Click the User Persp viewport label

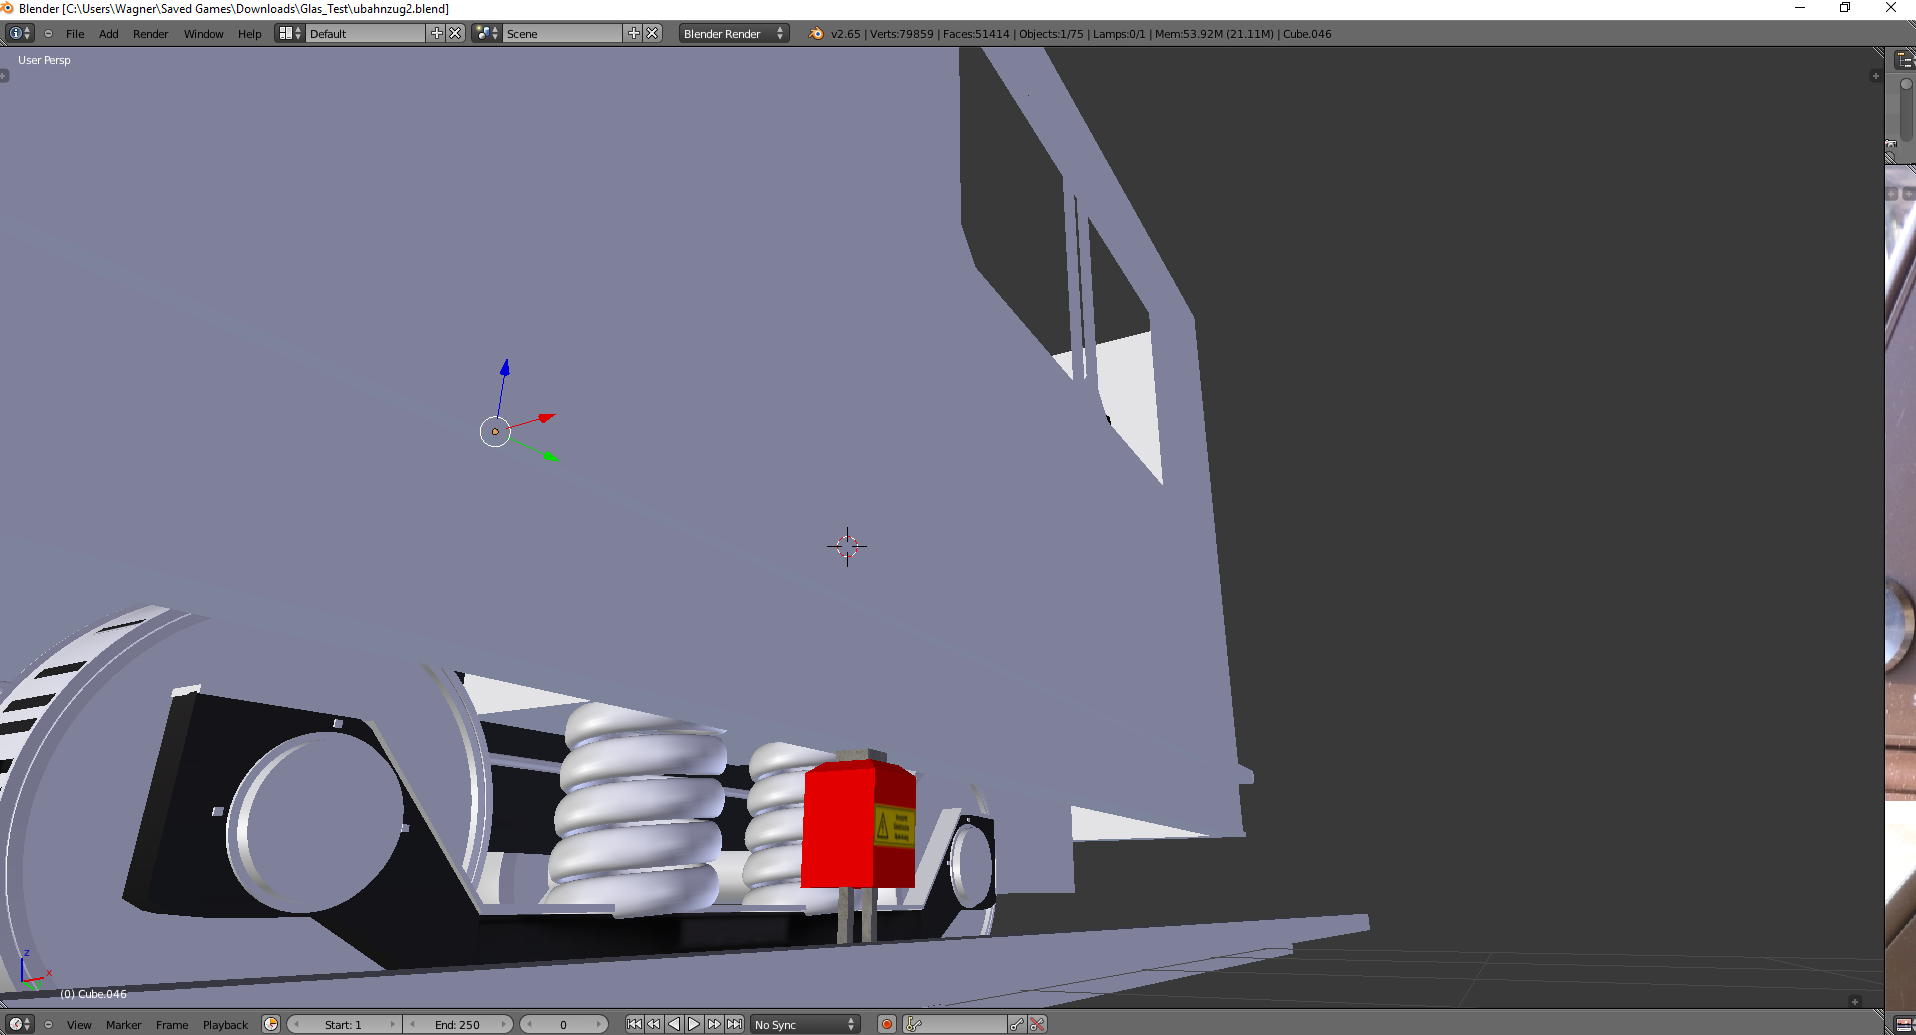pos(44,60)
